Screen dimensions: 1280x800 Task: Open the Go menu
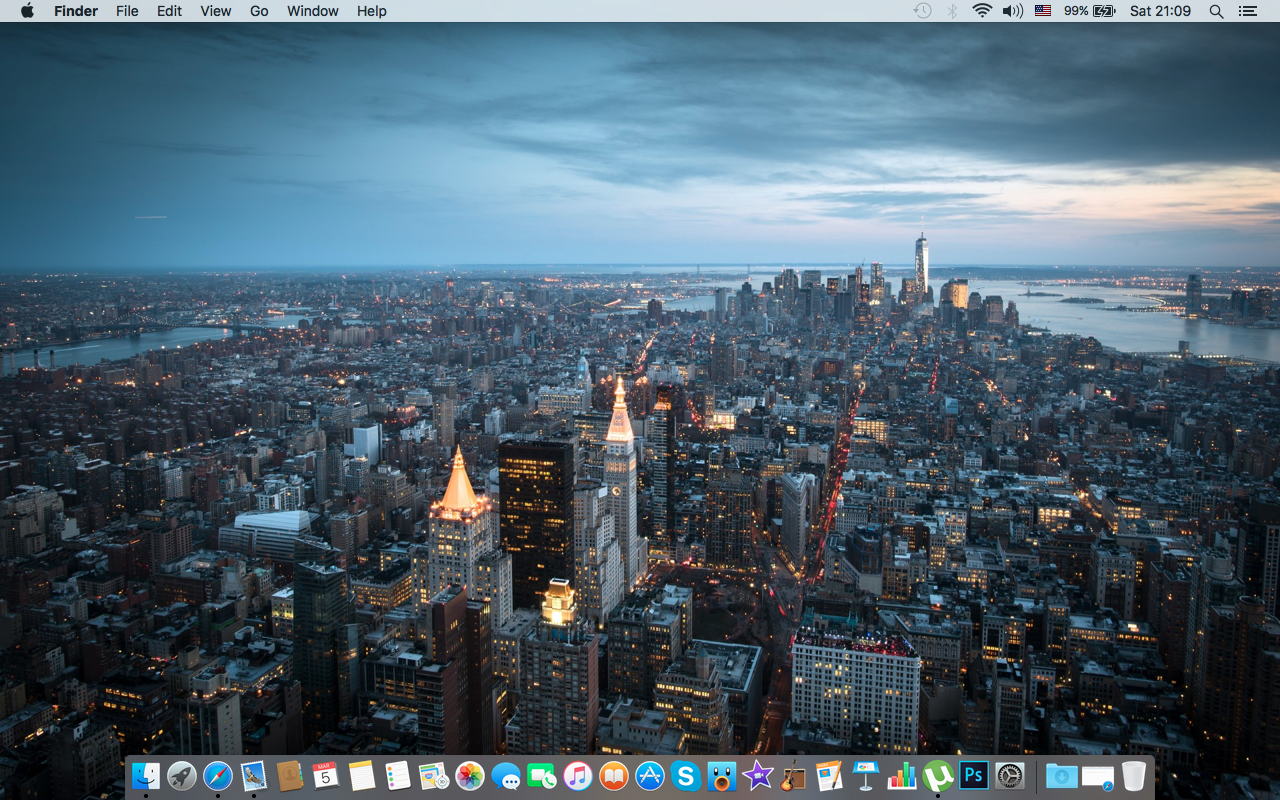pos(259,11)
